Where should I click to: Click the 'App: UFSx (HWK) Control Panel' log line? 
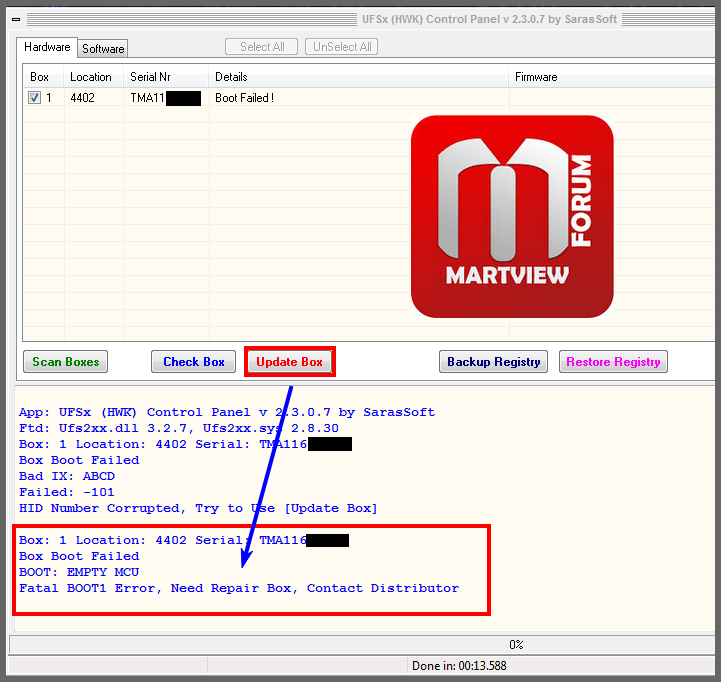click(x=227, y=412)
